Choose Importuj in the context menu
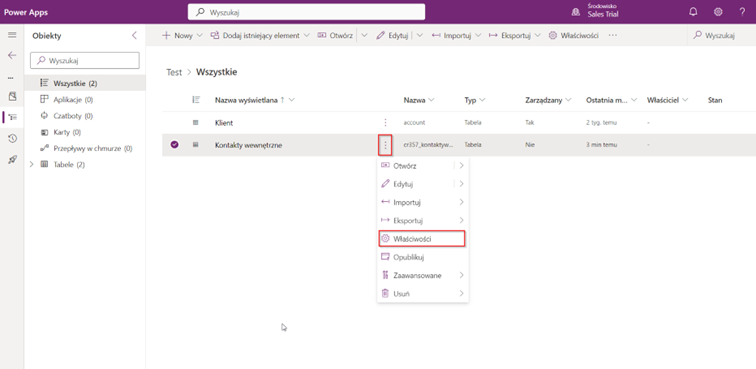The image size is (756, 369). (423, 202)
